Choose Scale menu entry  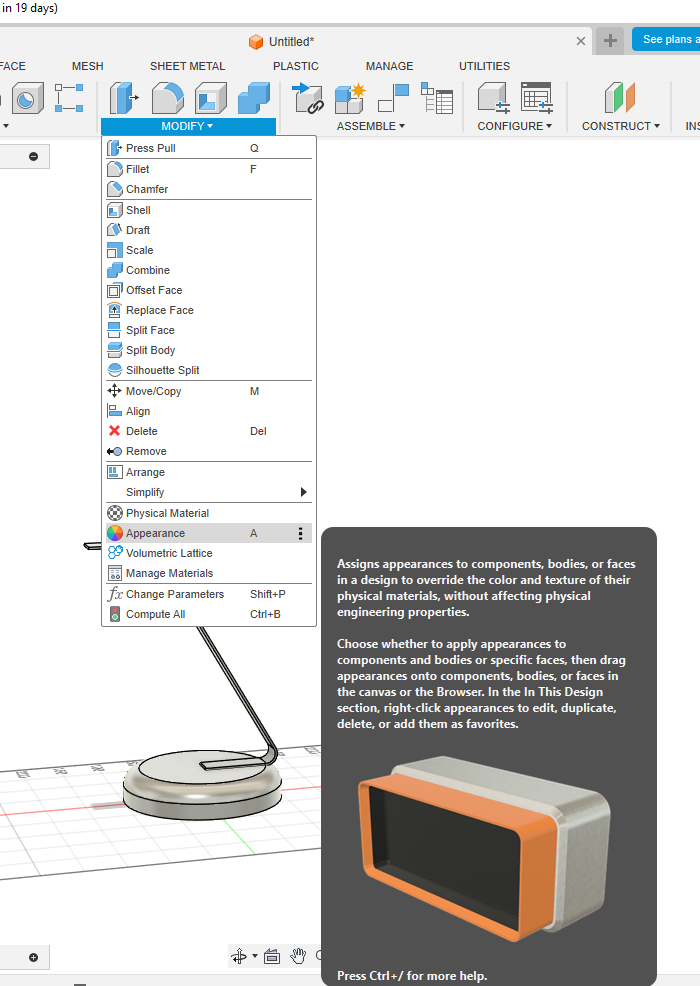pos(208,250)
